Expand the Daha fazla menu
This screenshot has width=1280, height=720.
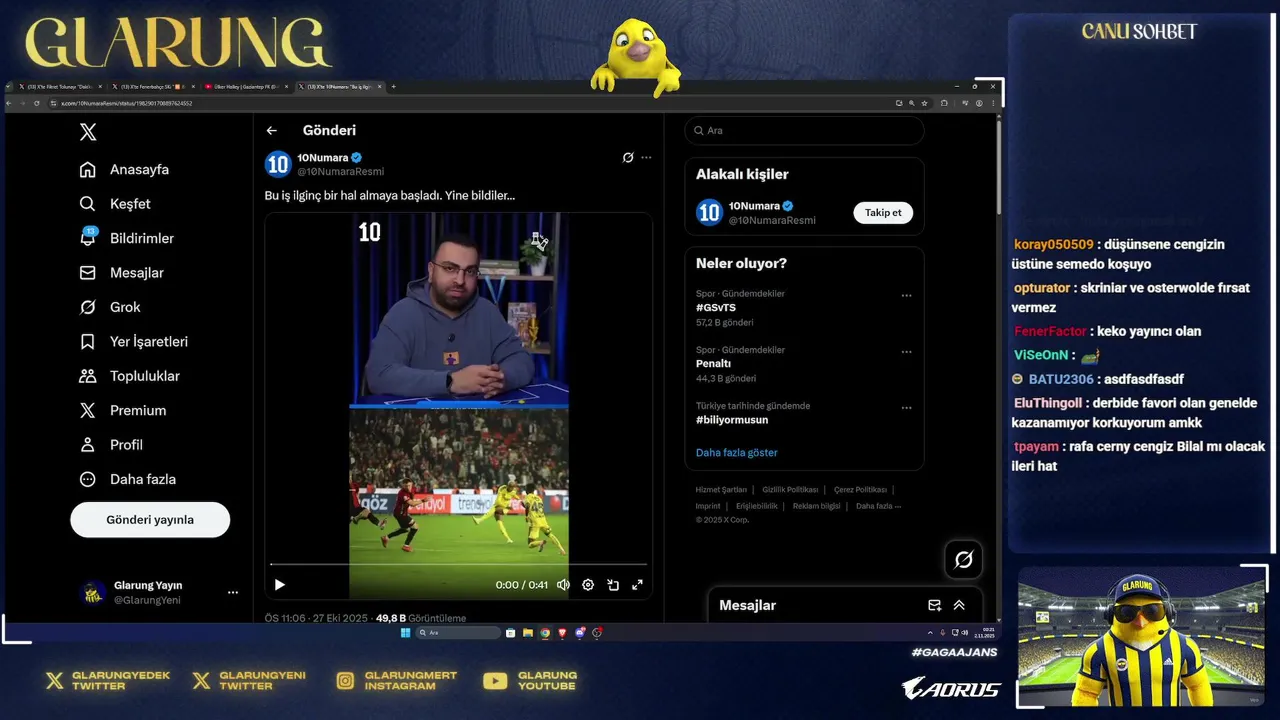(x=128, y=479)
